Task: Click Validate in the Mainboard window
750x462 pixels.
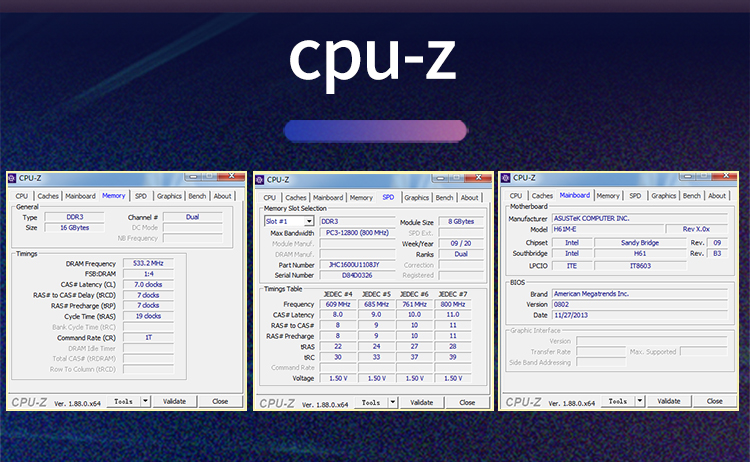Action: point(669,401)
